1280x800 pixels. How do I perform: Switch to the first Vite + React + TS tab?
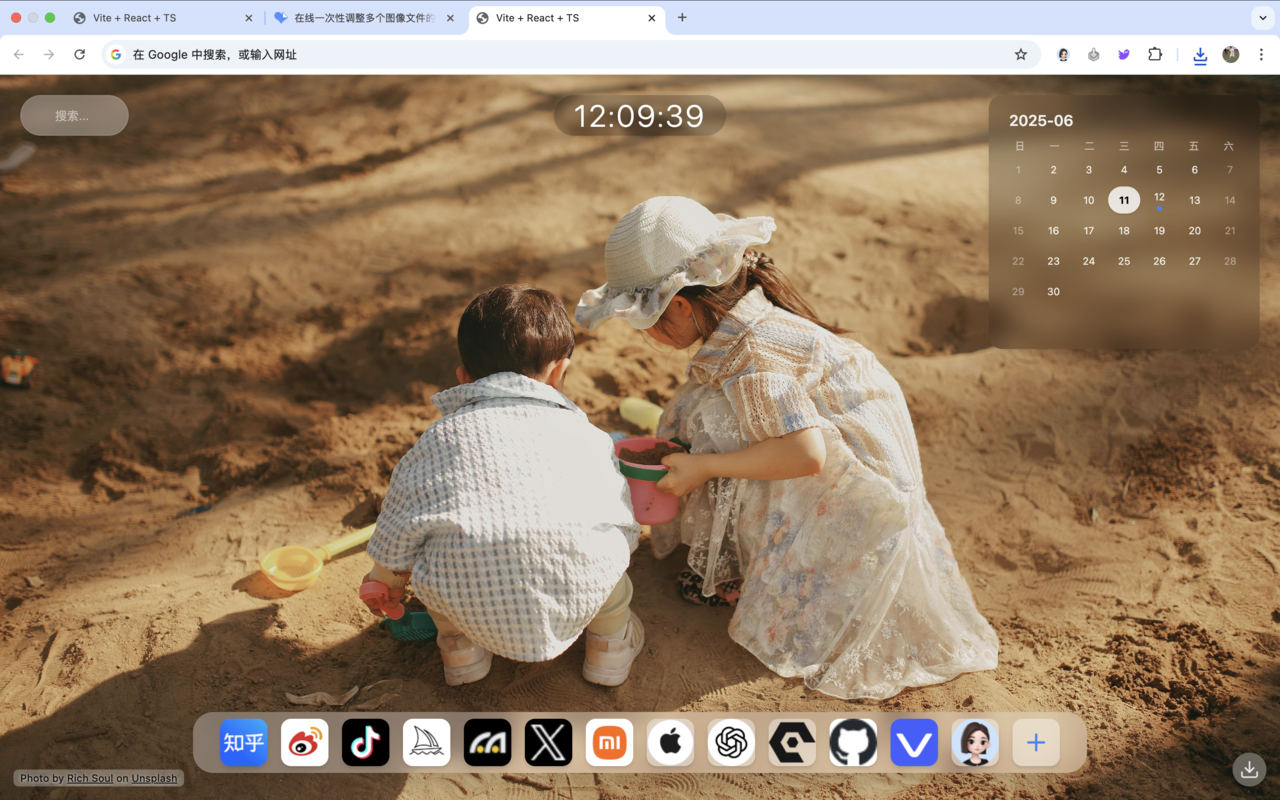coord(163,18)
